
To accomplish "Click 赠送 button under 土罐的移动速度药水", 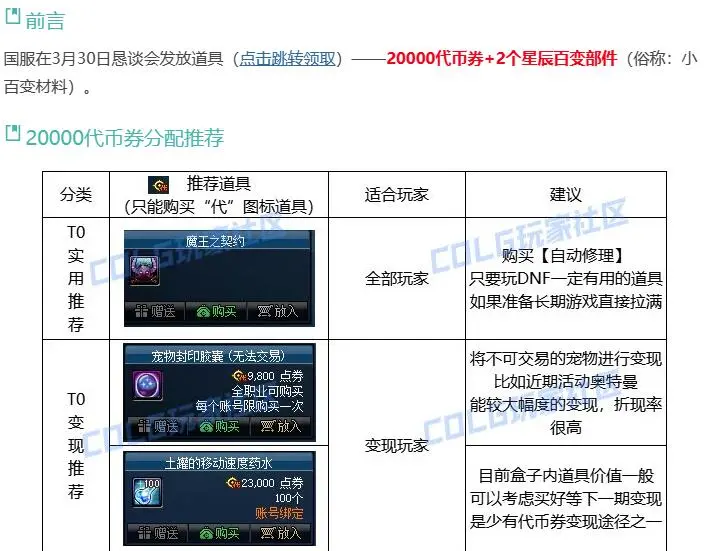I will click(158, 533).
